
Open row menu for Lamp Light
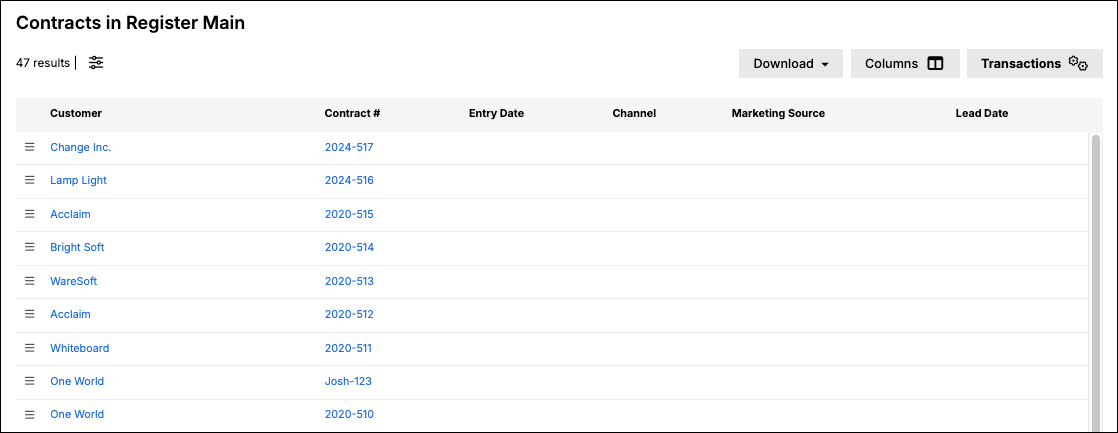(x=30, y=180)
